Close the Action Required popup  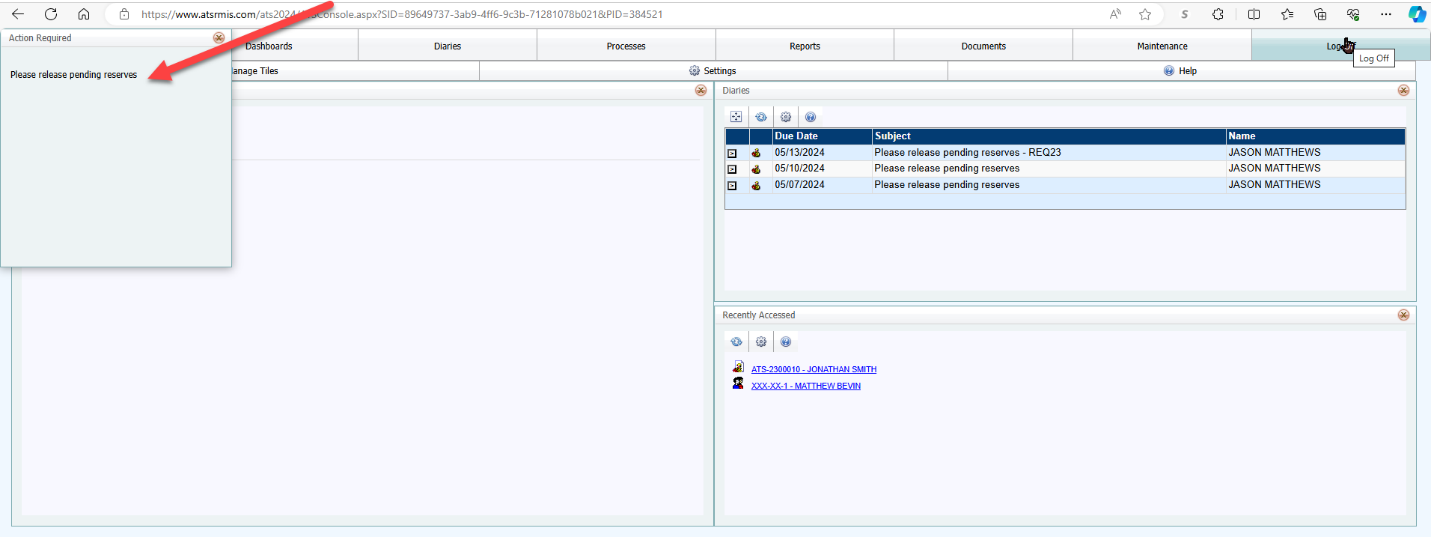point(218,38)
